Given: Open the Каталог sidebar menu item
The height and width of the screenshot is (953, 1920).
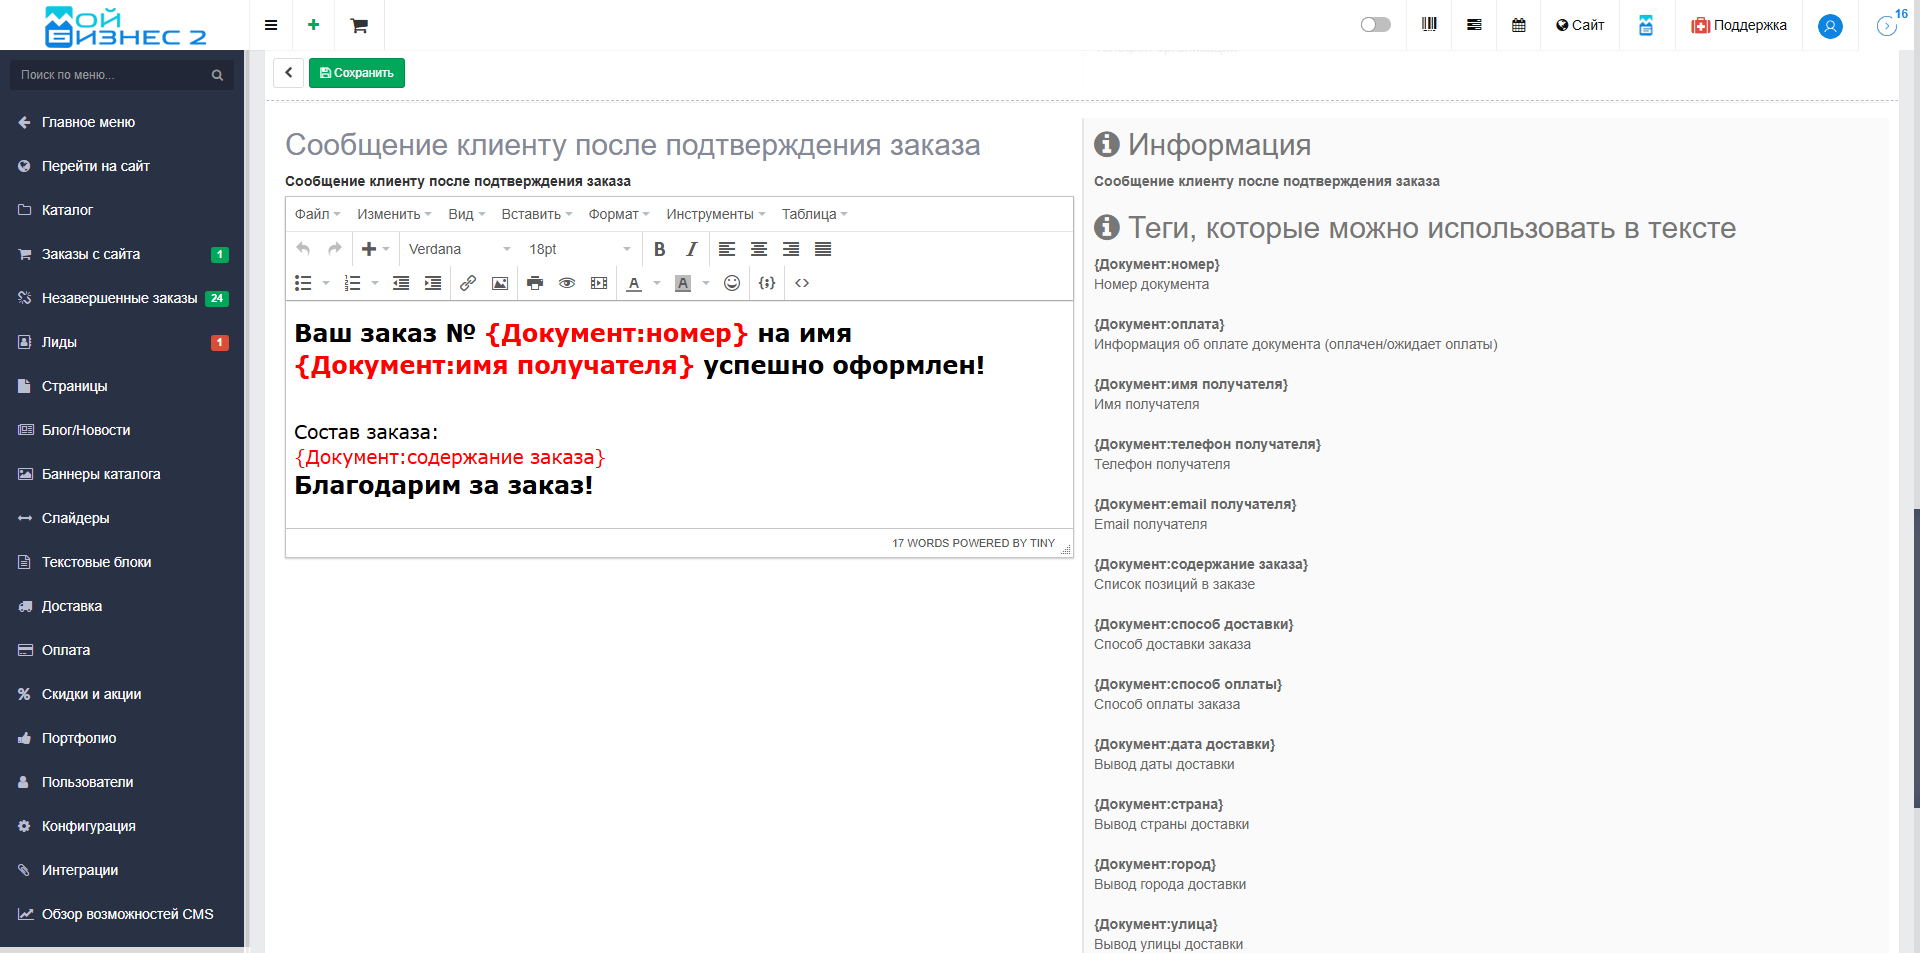Looking at the screenshot, I should pos(67,210).
